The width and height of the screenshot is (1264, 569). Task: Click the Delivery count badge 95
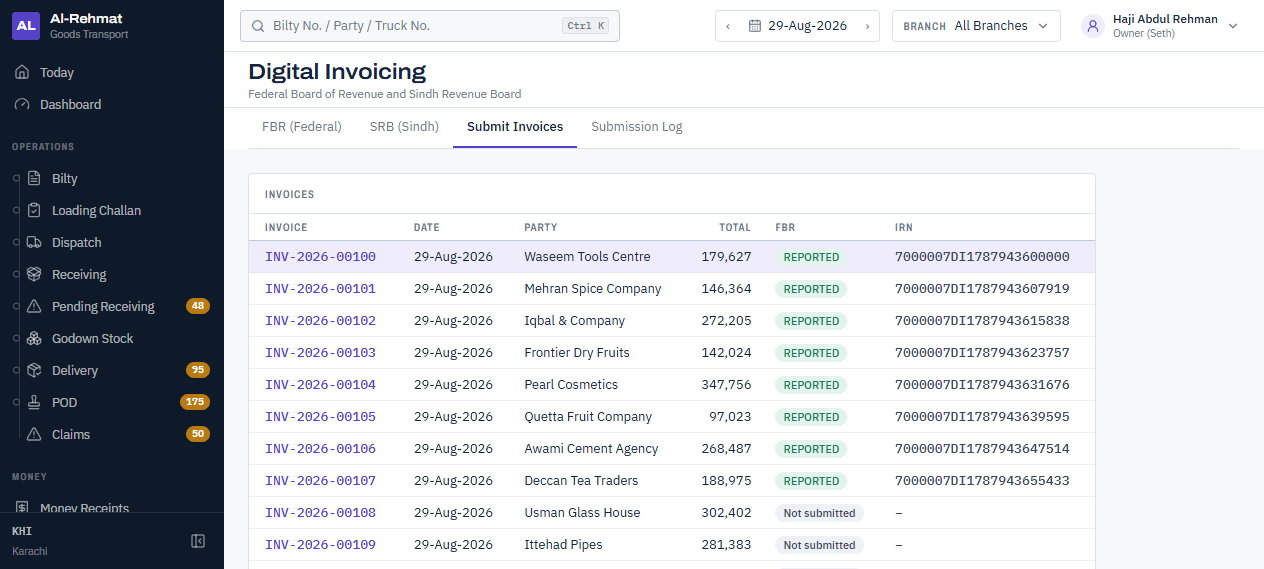(198, 370)
